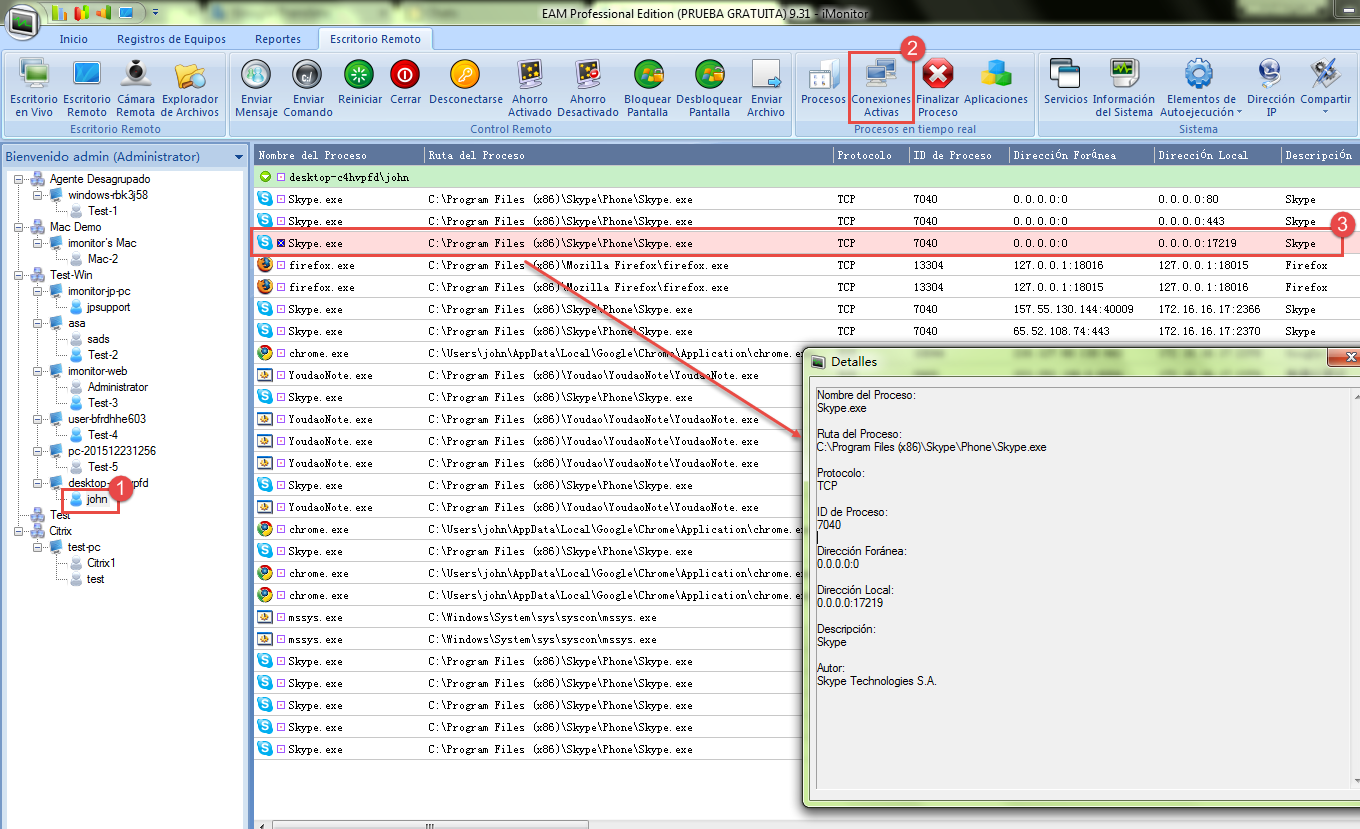Viewport: 1360px width, 829px height.
Task: Check Skype.exe row with local 0.0.0.0:443
Action: coord(281,221)
